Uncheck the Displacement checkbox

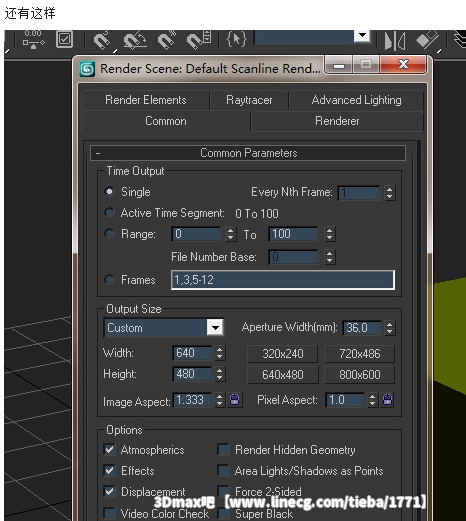click(109, 491)
